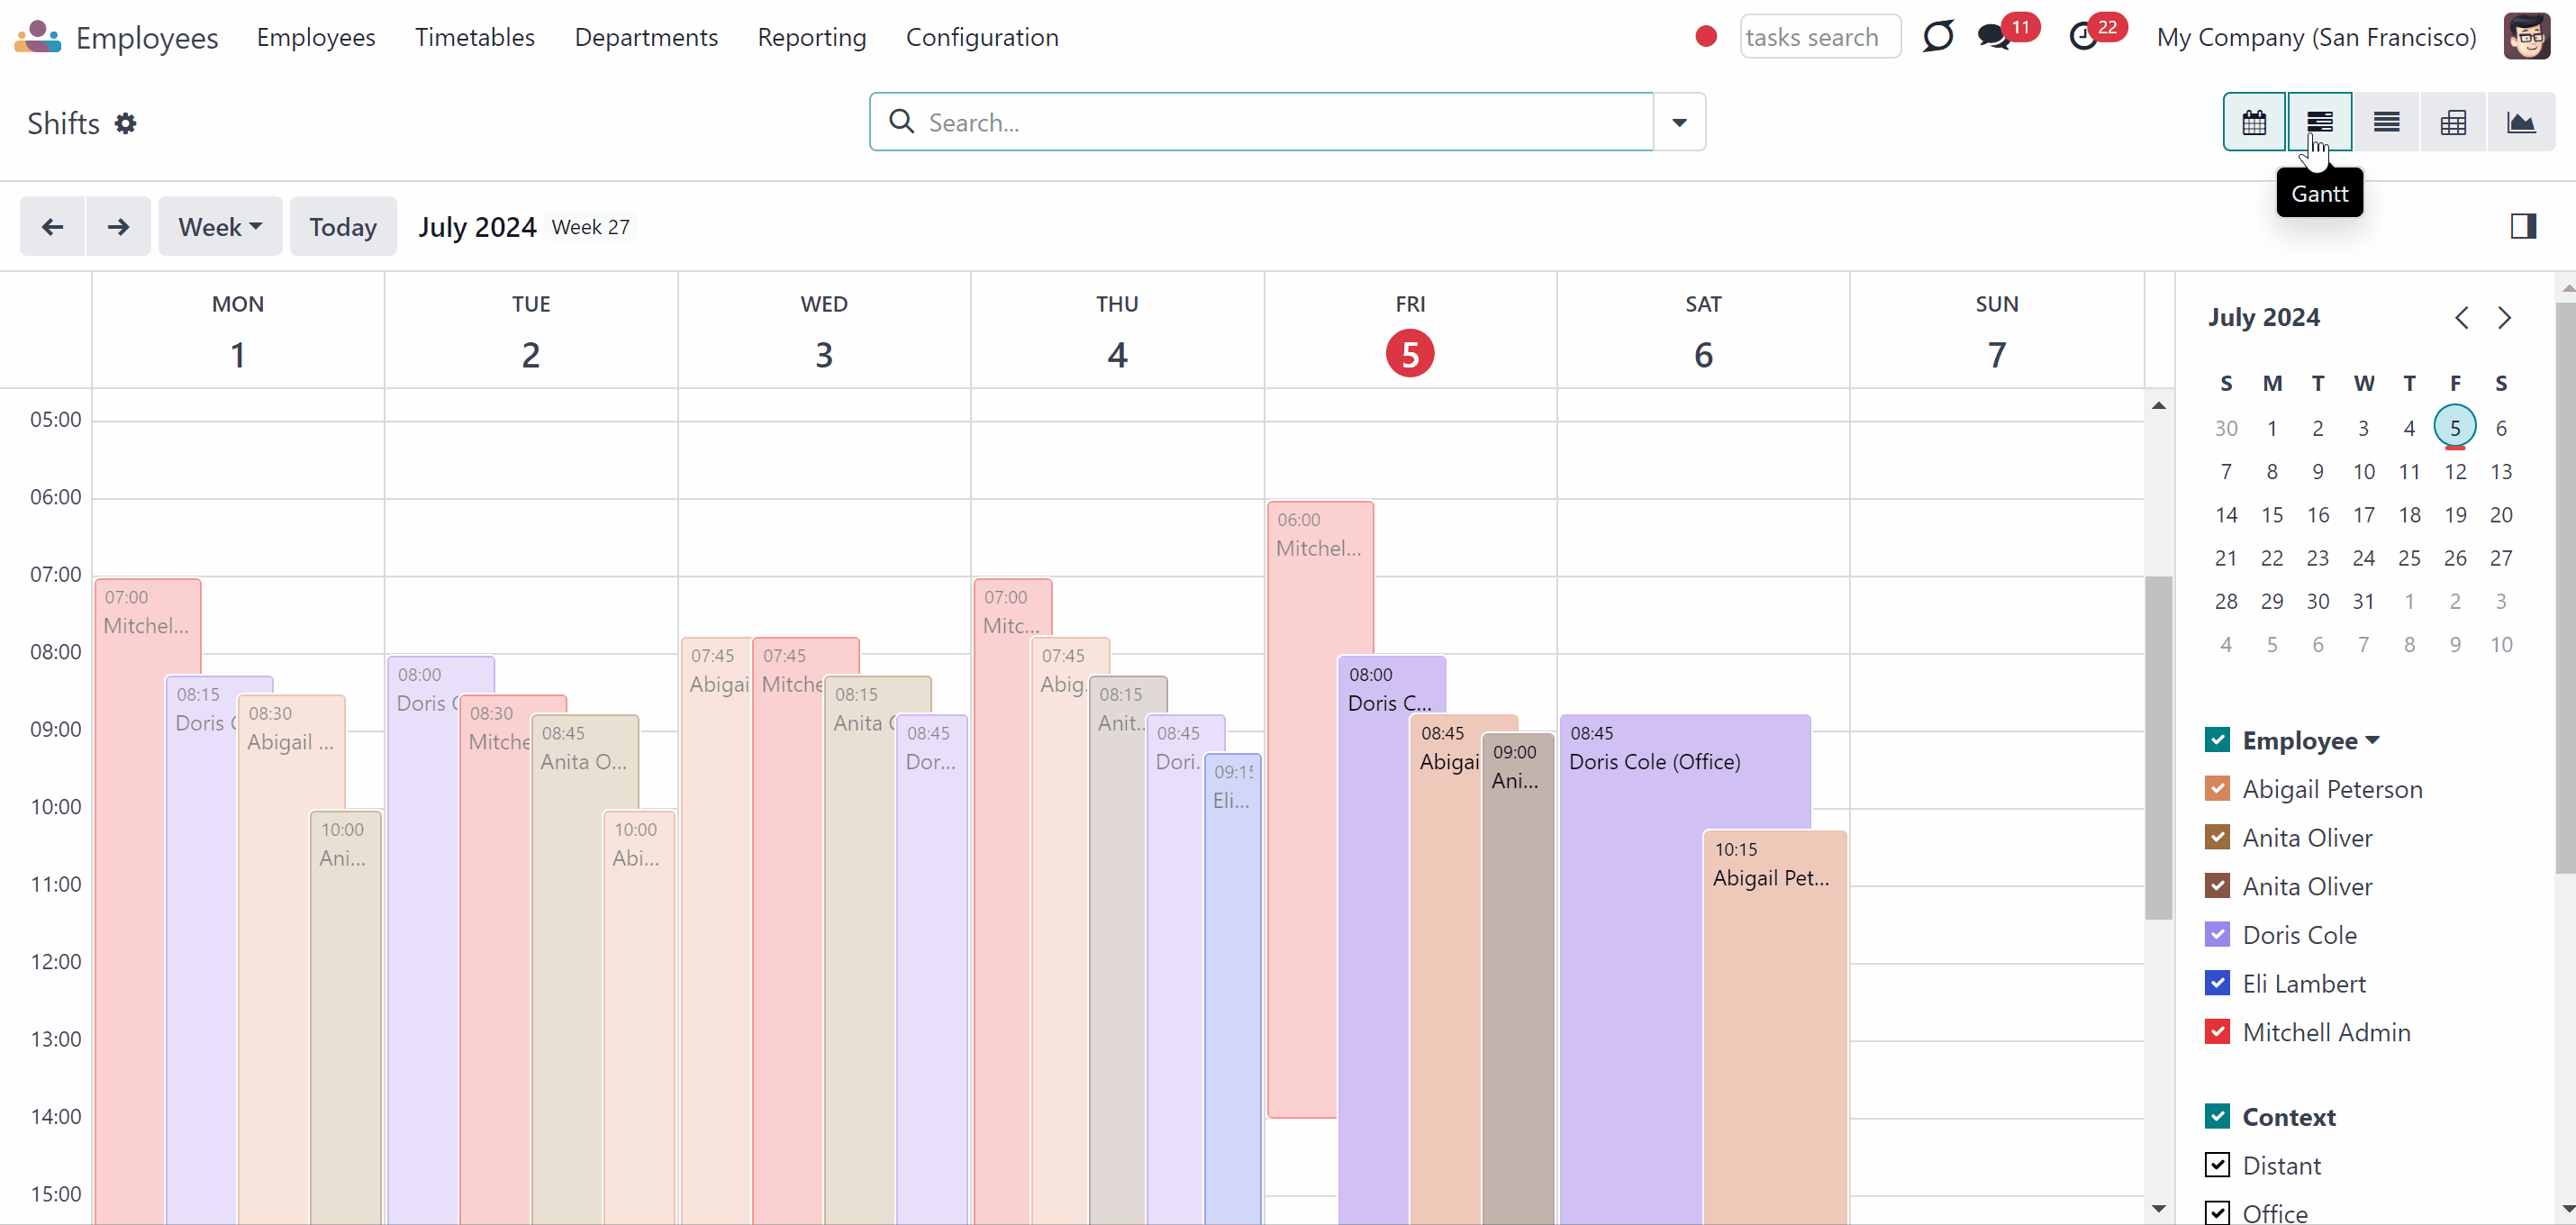The width and height of the screenshot is (2576, 1225).
Task: Uncheck the Doris Cole filter
Action: click(x=2217, y=934)
